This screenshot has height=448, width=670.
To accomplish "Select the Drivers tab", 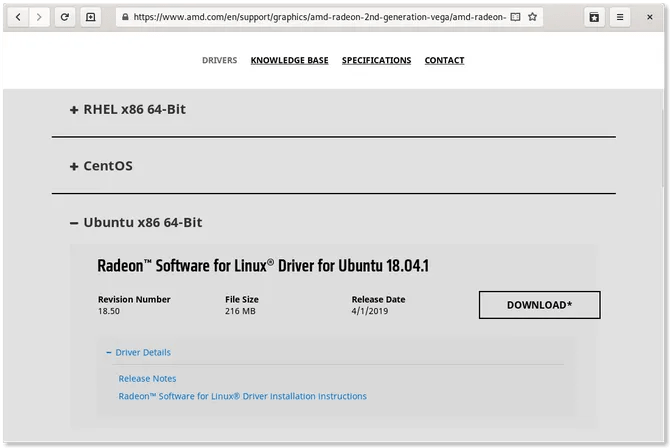I will pos(220,60).
